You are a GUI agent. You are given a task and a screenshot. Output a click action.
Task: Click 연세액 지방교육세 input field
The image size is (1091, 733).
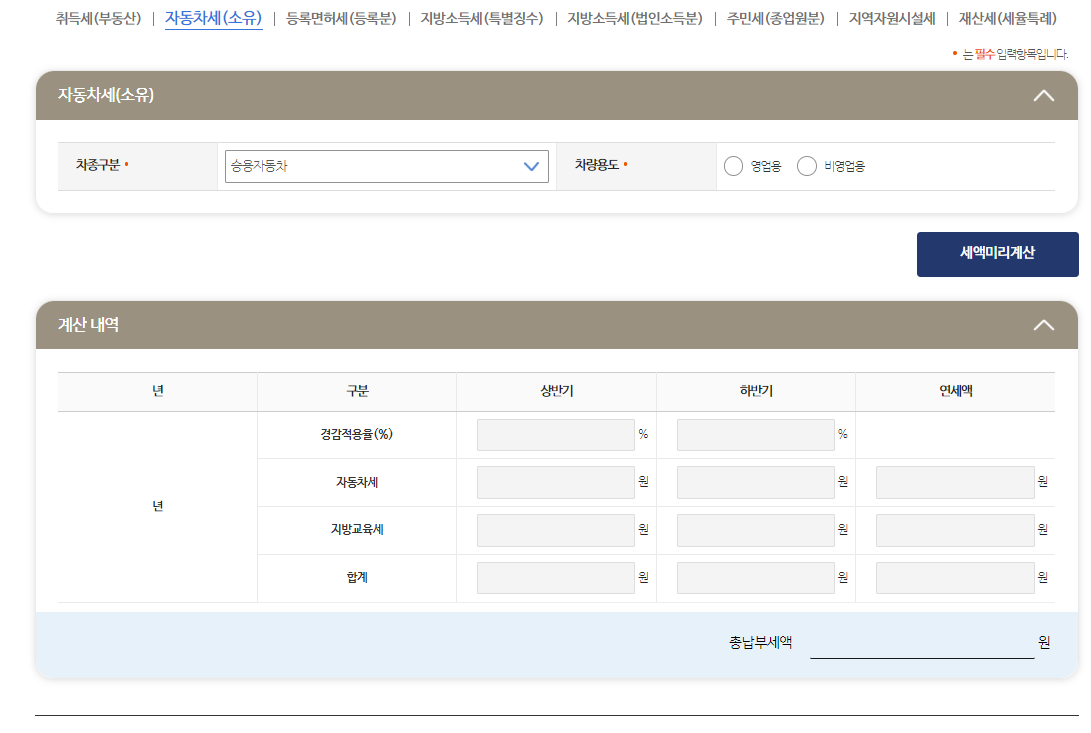pos(955,530)
